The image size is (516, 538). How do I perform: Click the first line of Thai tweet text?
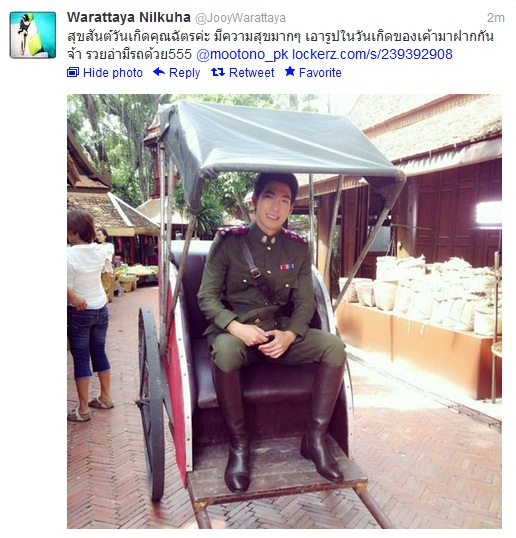pyautogui.click(x=280, y=36)
